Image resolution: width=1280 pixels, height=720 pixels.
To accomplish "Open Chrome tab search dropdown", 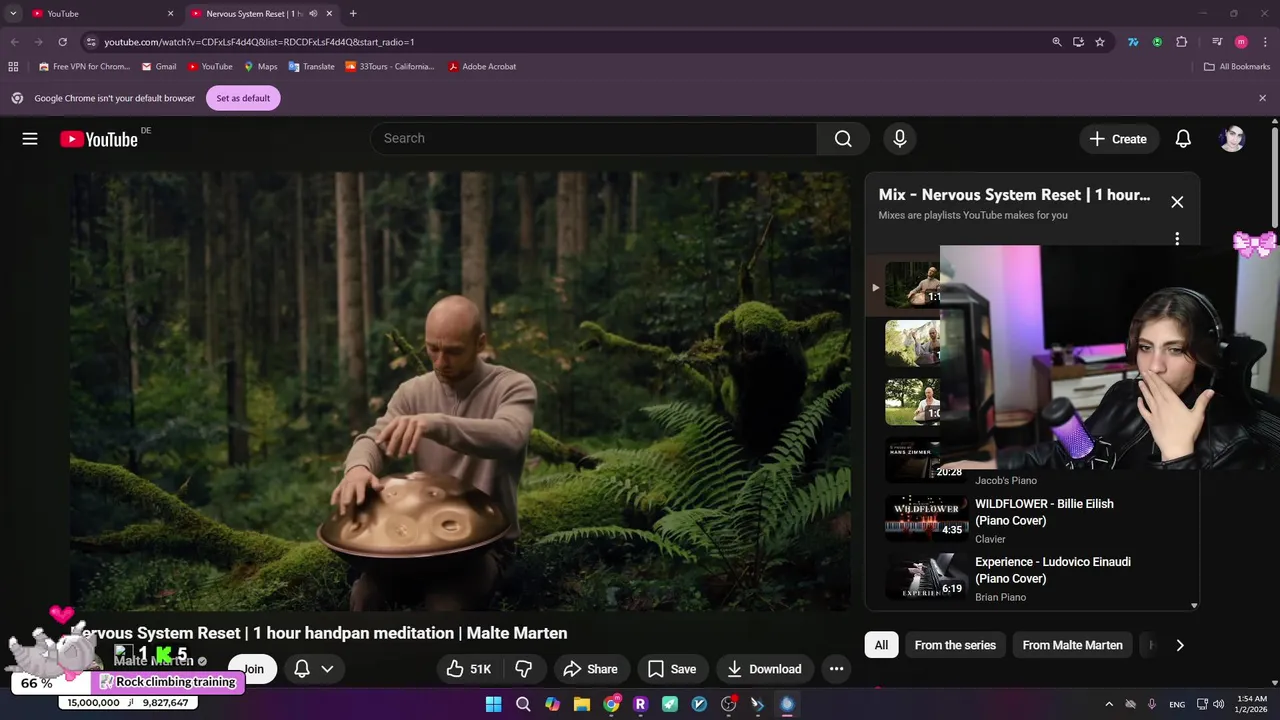I will click(x=13, y=14).
